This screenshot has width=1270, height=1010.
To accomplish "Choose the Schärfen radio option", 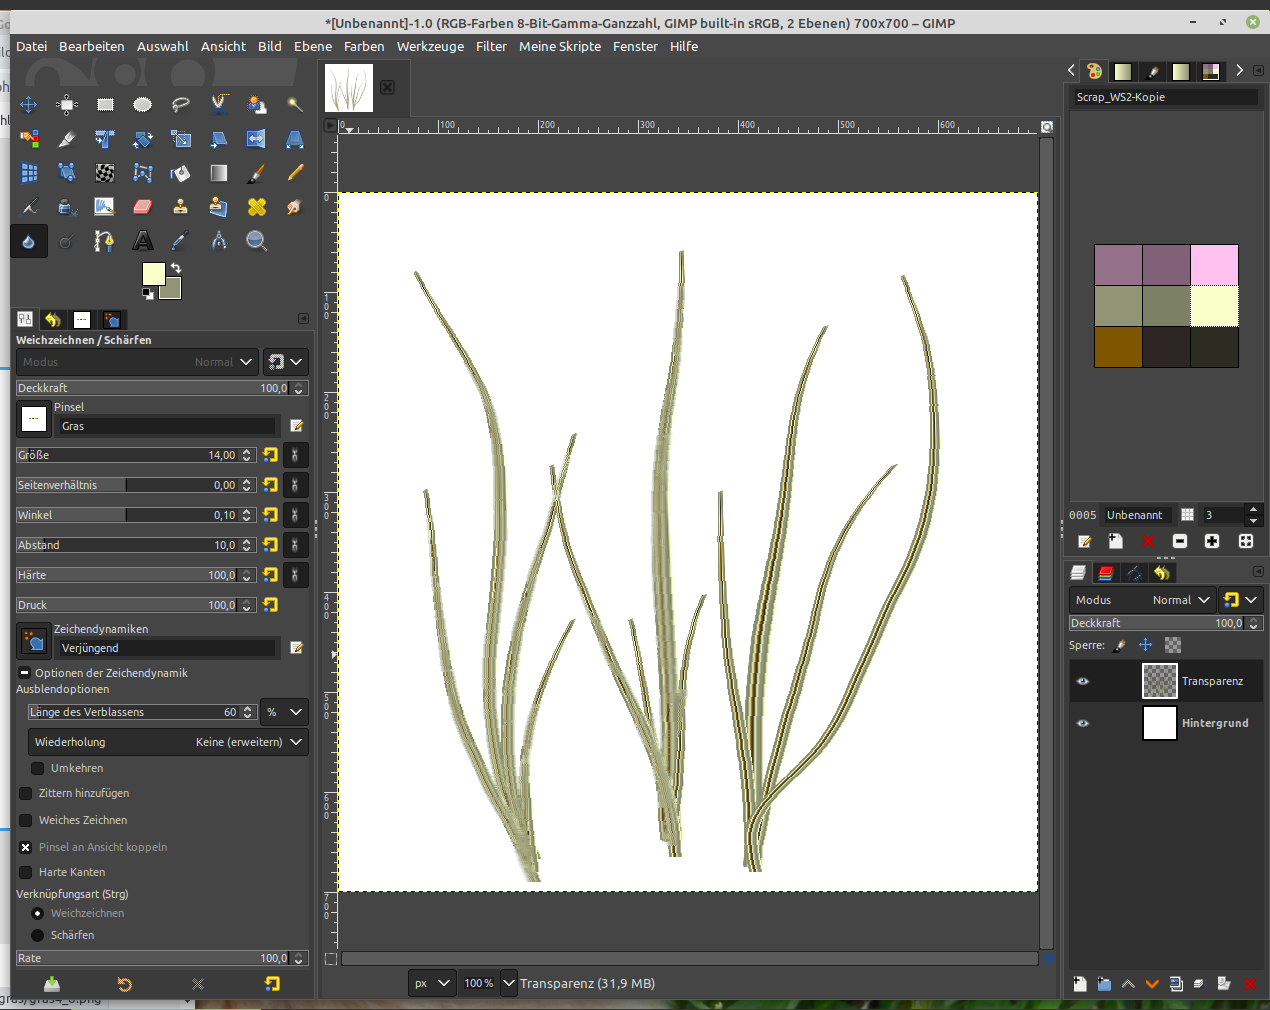I will pyautogui.click(x=38, y=935).
